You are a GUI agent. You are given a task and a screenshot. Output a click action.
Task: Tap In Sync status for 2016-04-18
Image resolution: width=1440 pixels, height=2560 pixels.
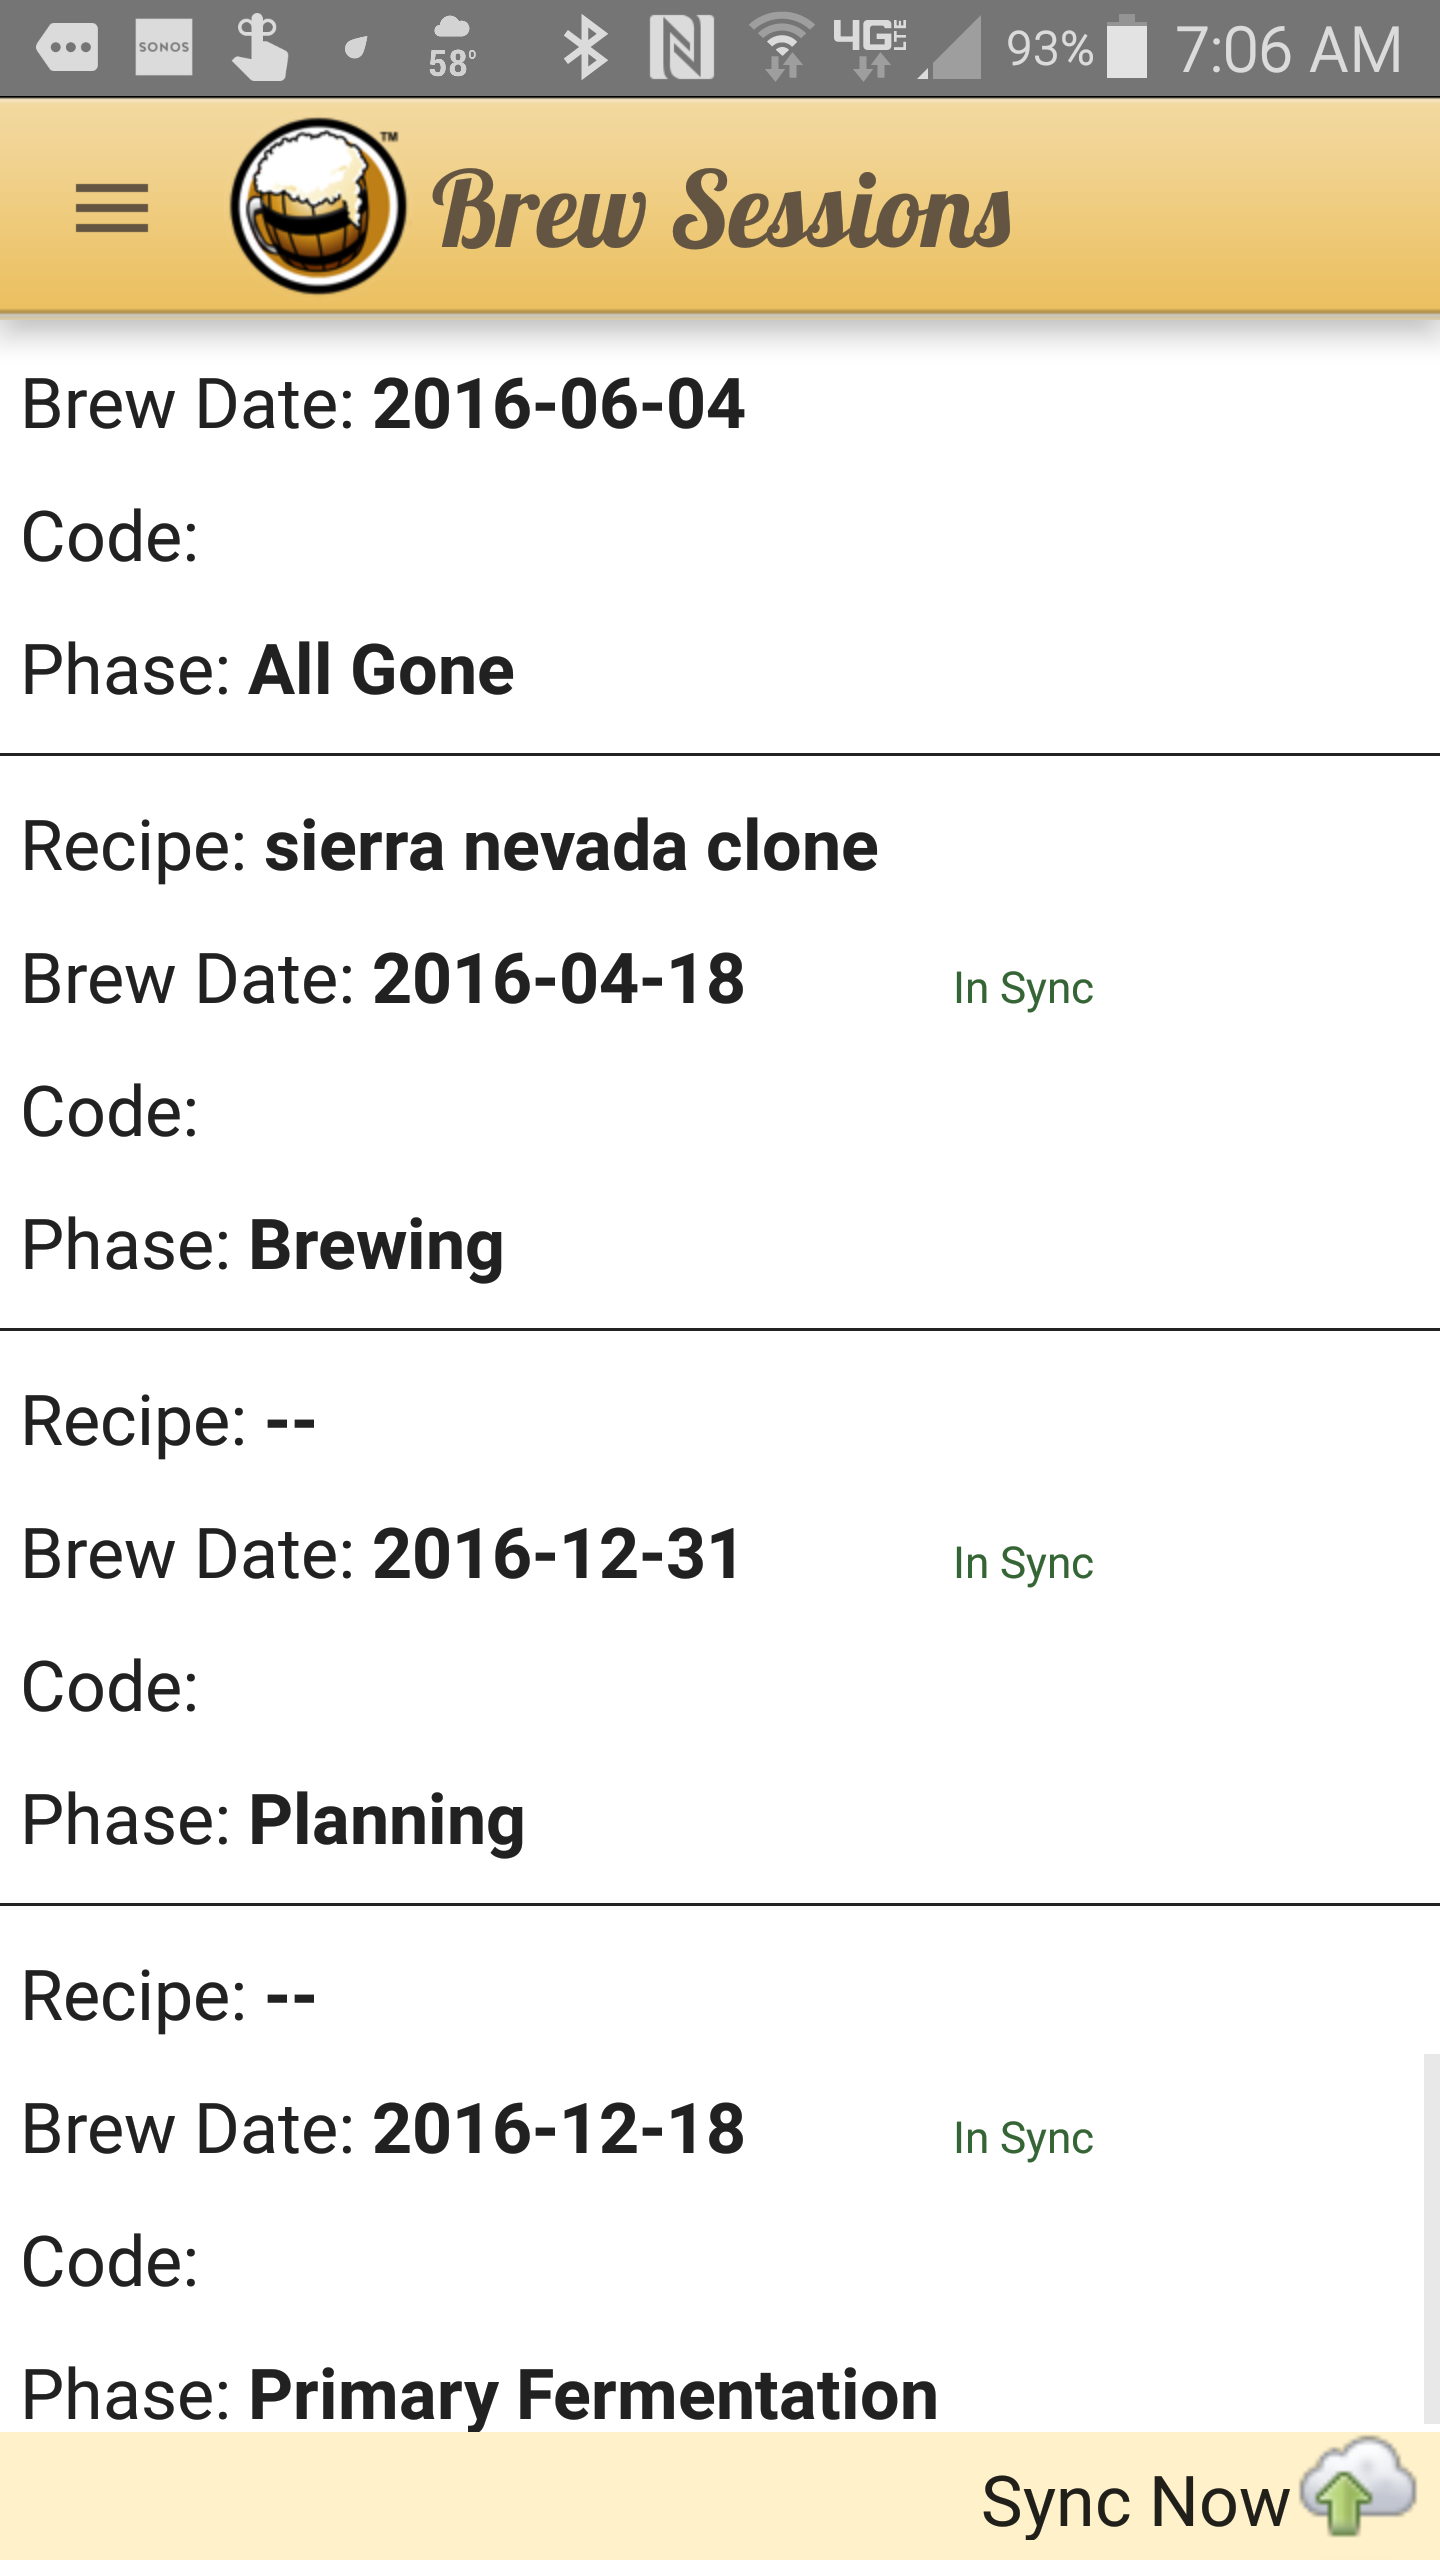(1023, 989)
